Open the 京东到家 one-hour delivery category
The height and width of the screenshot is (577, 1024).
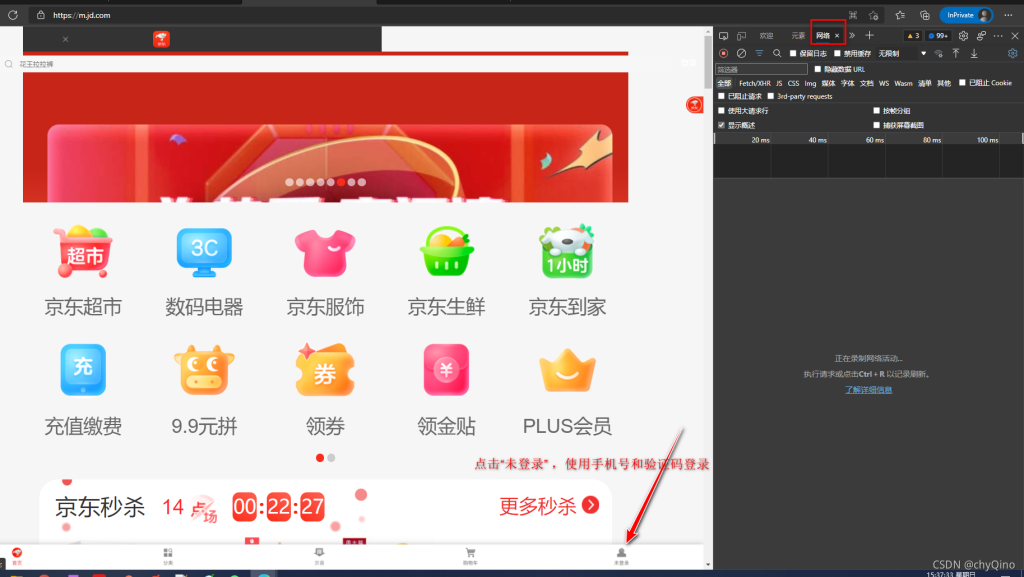567,270
